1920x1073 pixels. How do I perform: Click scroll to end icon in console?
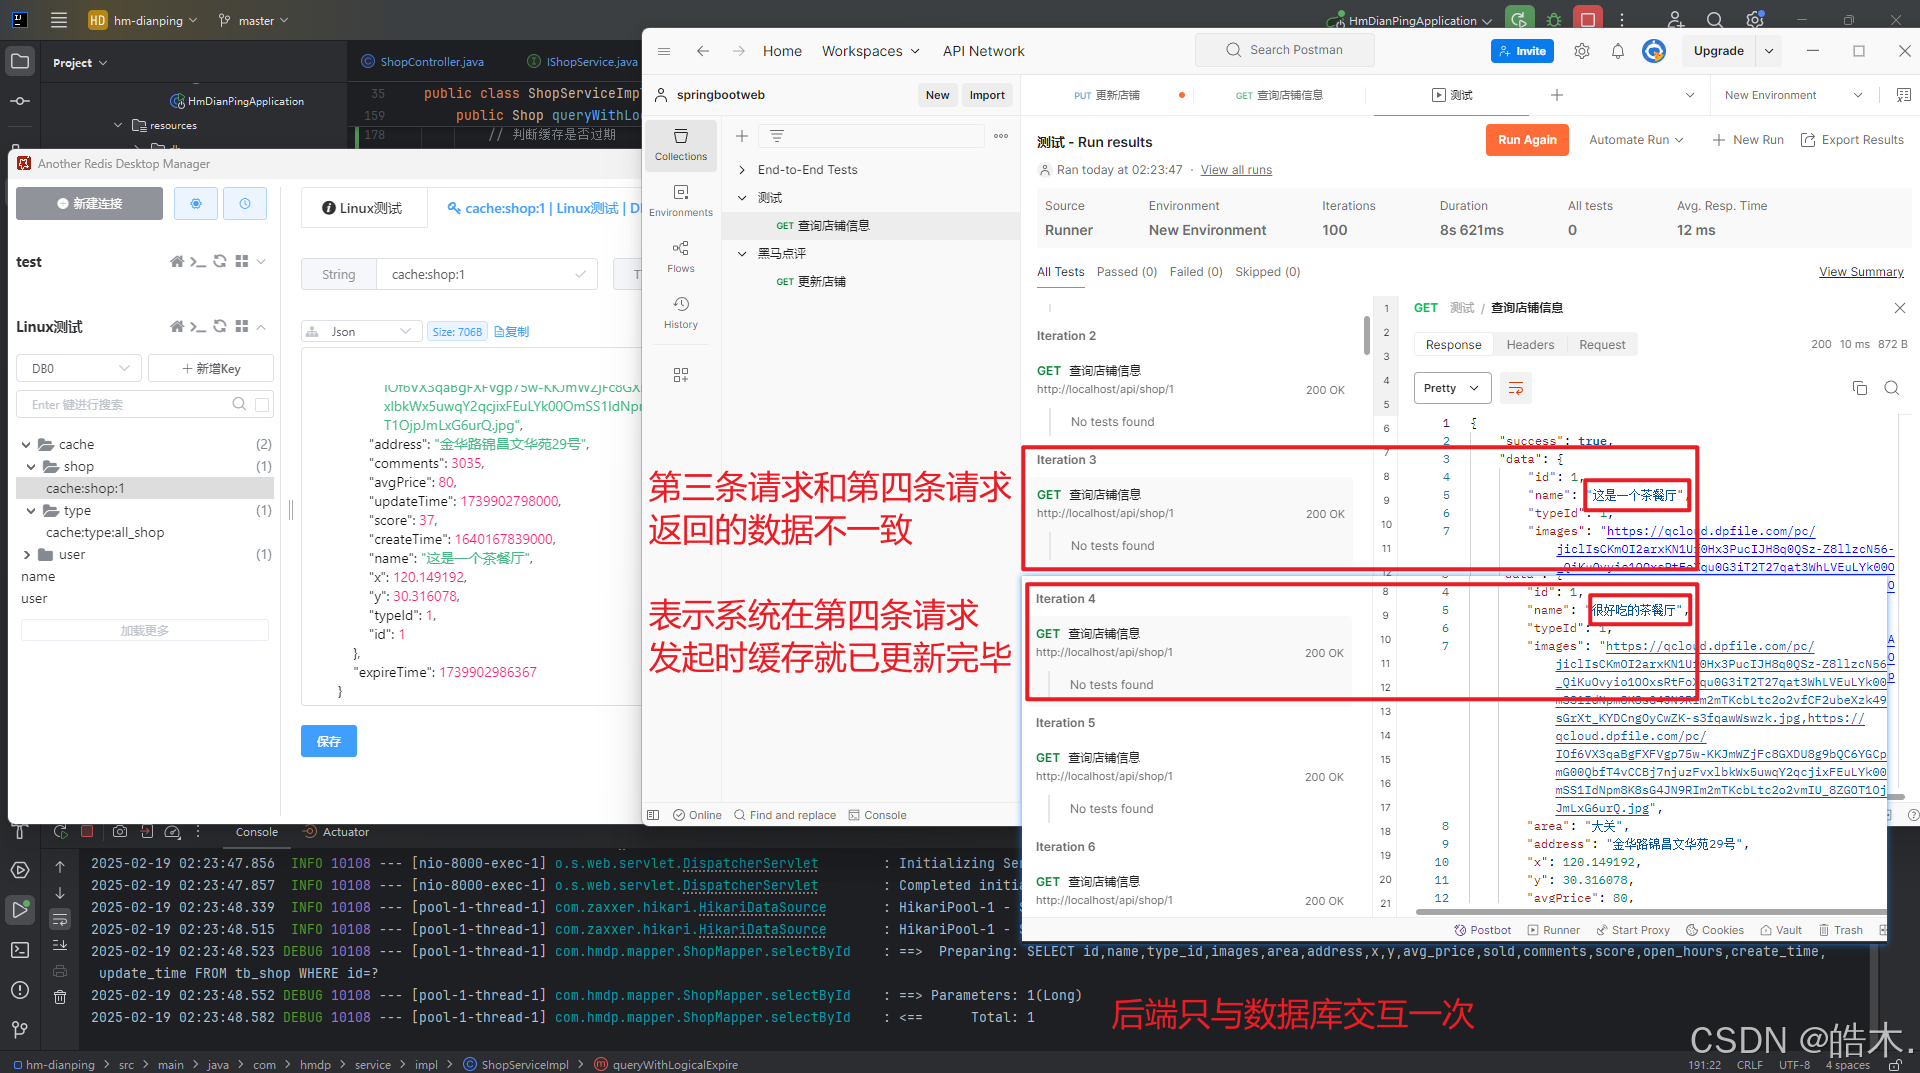60,944
